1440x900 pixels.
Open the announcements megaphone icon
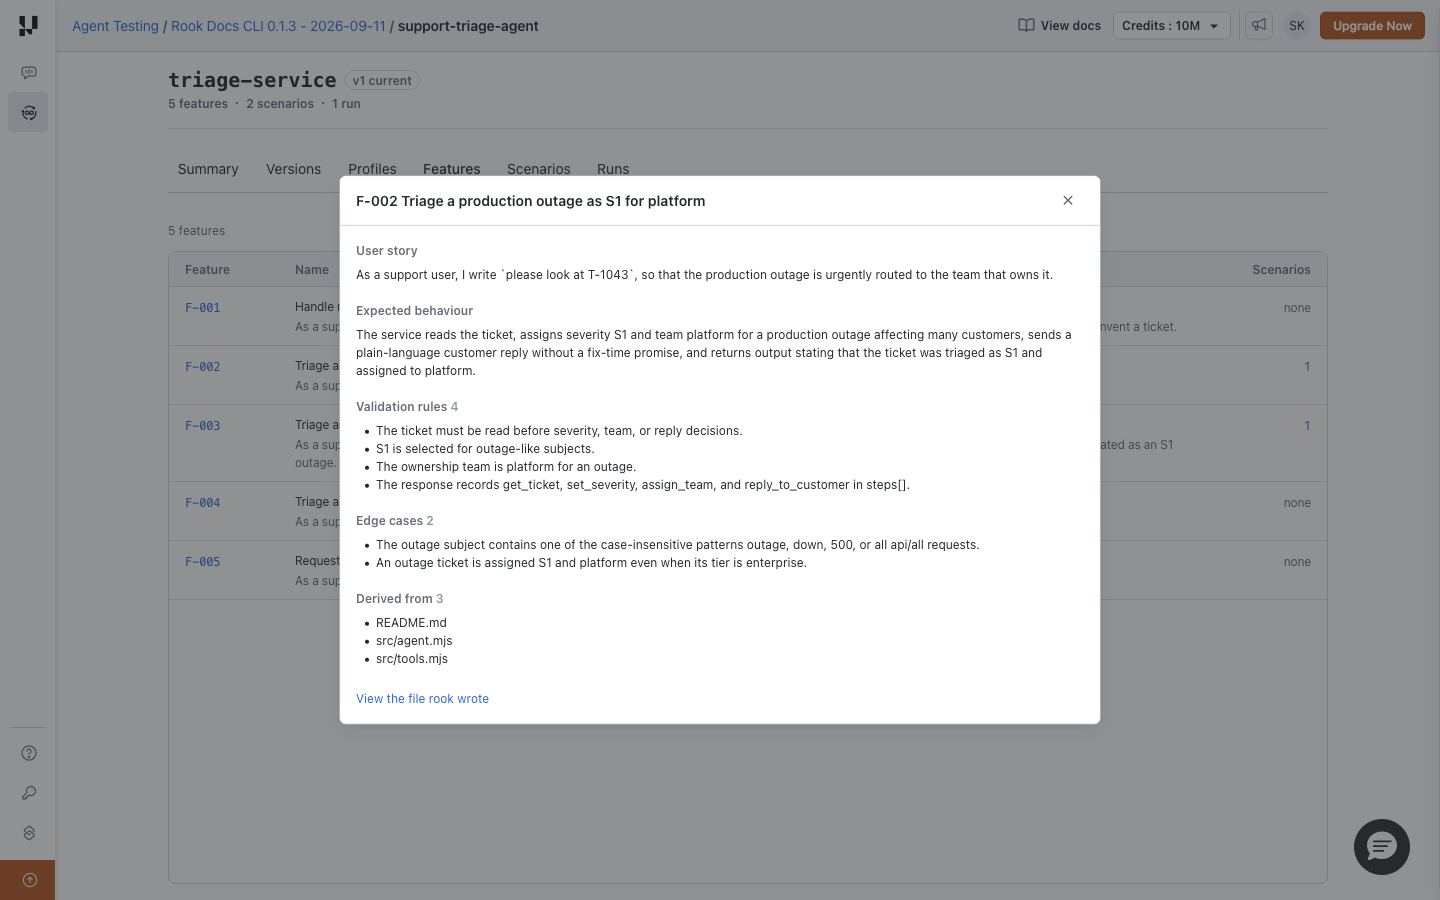(x=1259, y=26)
